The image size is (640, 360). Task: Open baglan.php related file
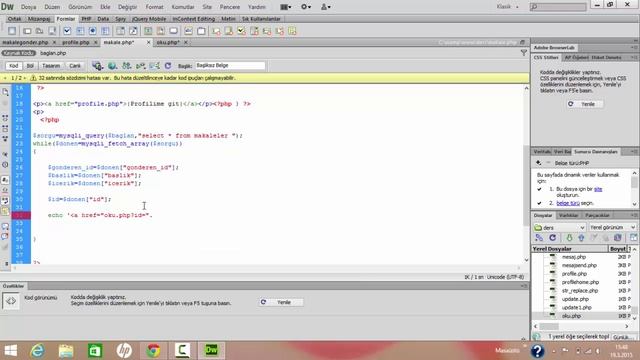[x=53, y=53]
